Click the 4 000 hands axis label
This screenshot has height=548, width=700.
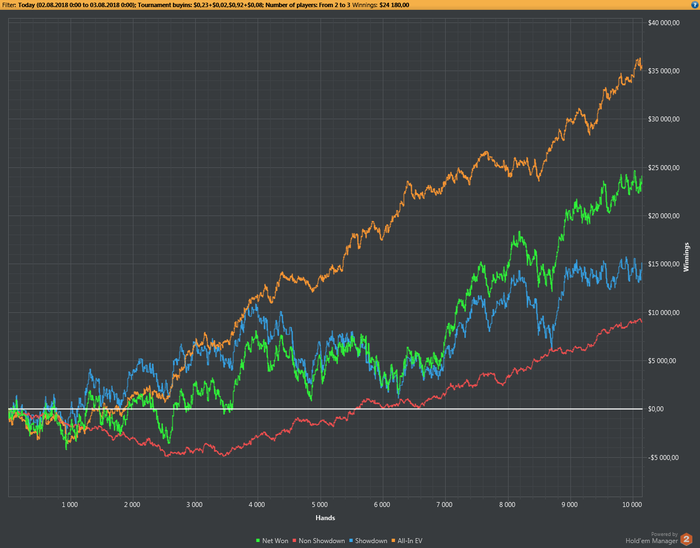pyautogui.click(x=257, y=505)
